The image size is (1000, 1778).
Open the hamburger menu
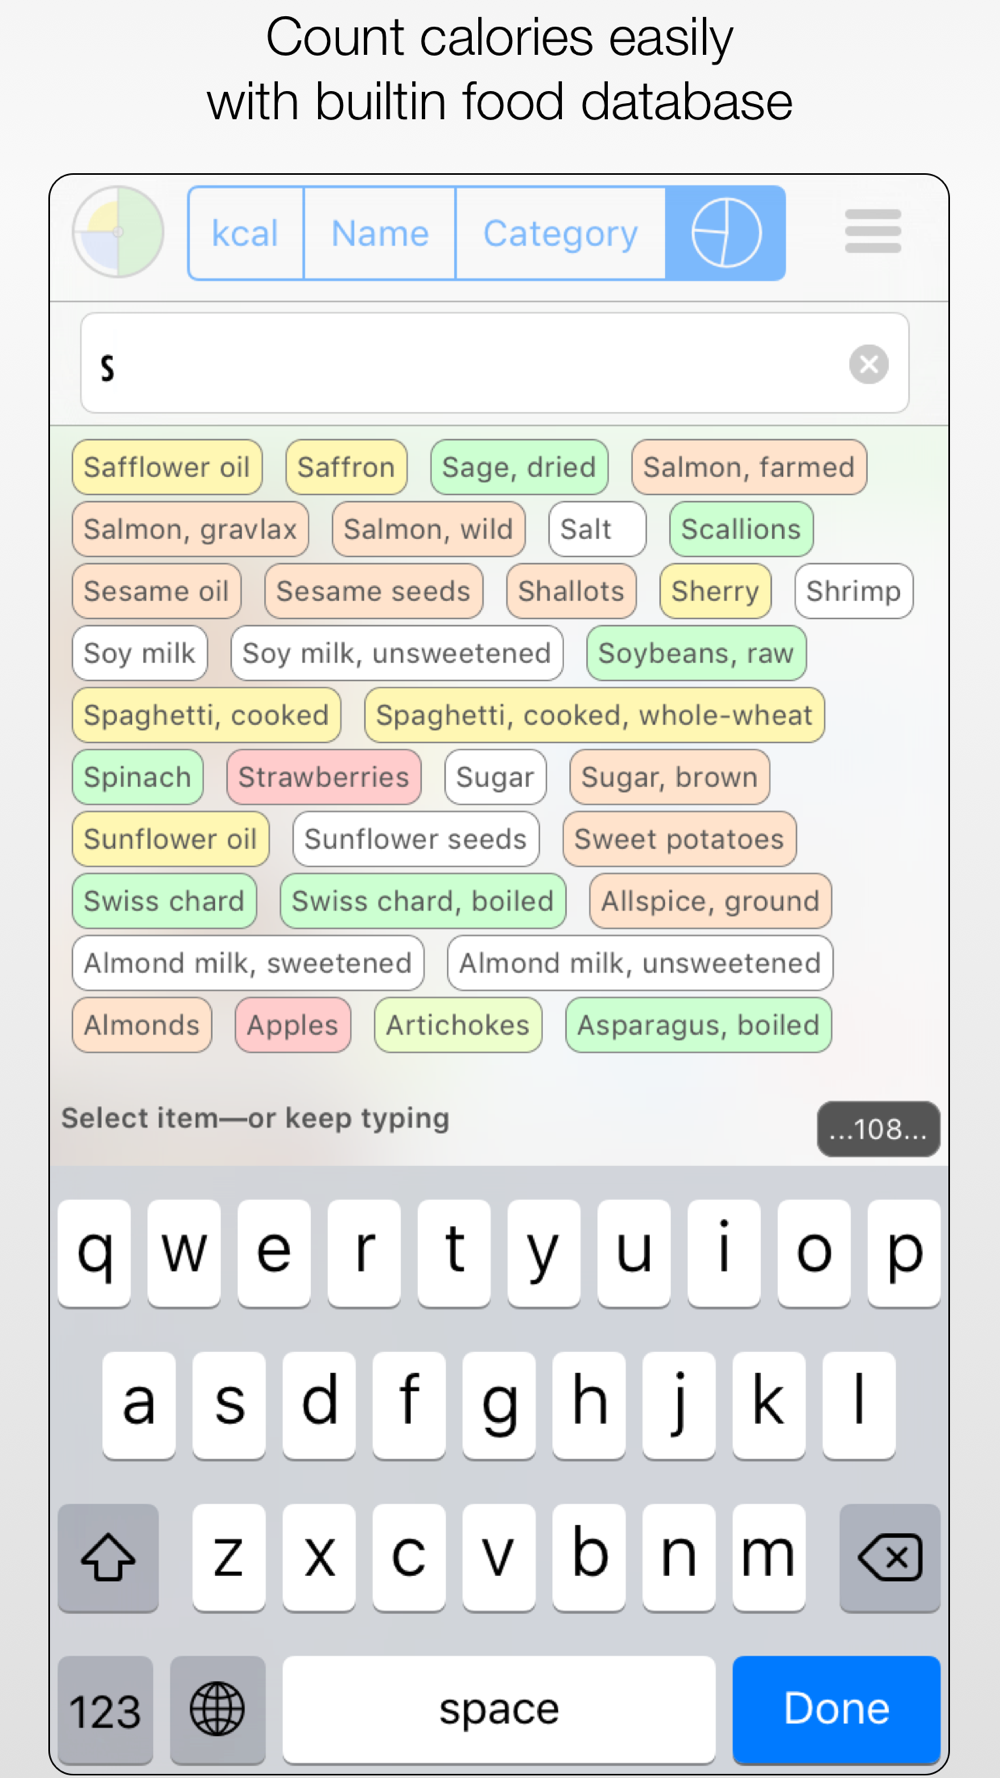coord(872,232)
